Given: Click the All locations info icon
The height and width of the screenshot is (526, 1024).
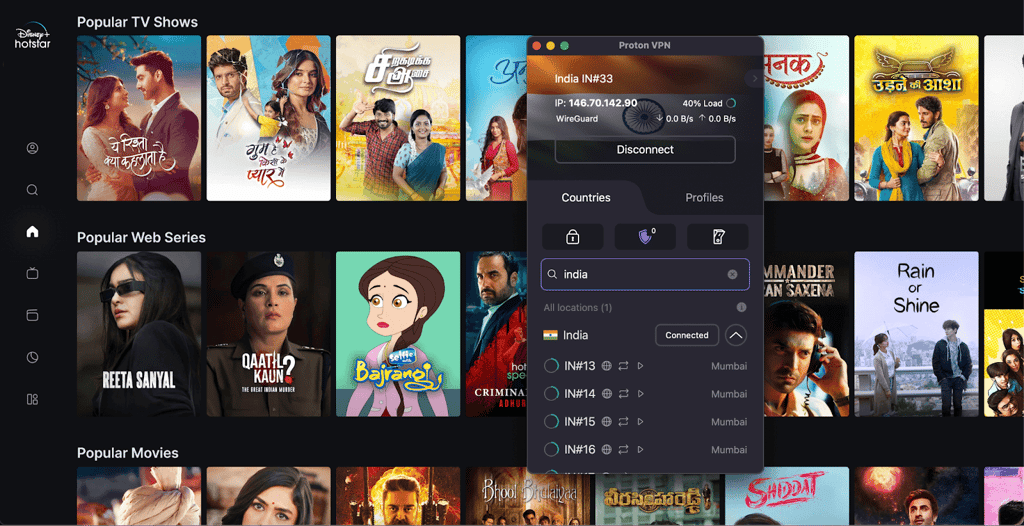Looking at the screenshot, I should point(741,307).
